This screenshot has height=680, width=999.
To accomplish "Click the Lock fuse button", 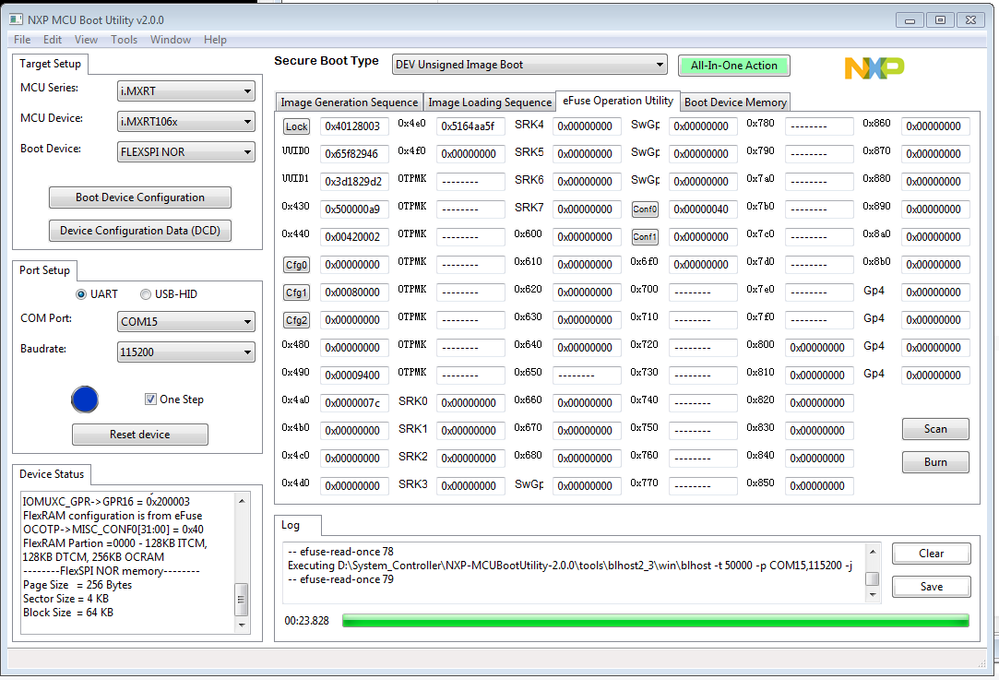I will click(x=296, y=126).
